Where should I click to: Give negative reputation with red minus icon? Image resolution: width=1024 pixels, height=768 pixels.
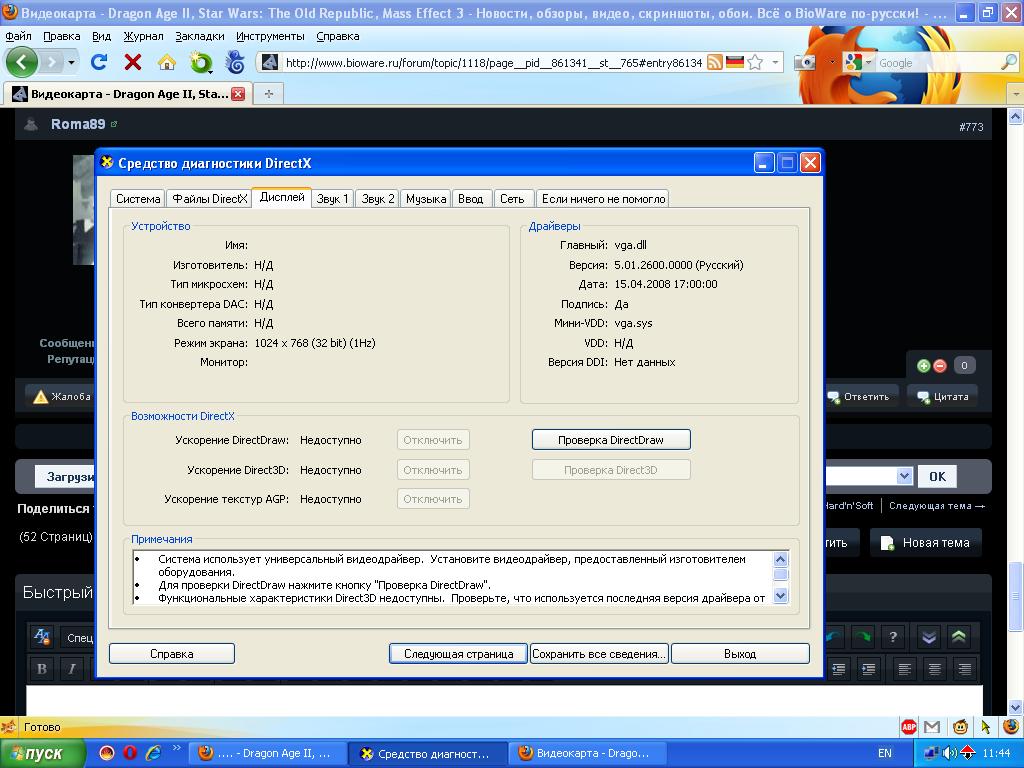(940, 366)
